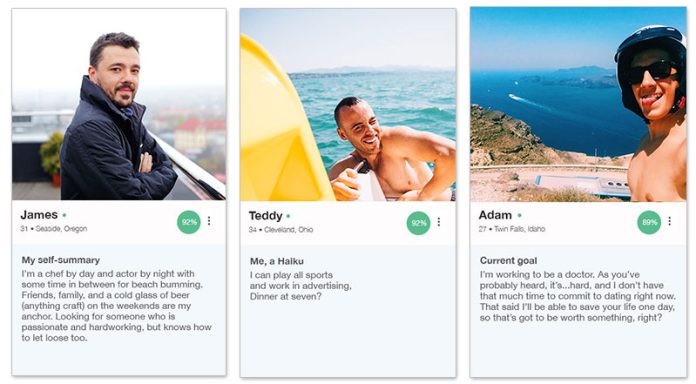Click the name Teddy
The image size is (696, 384).
(x=265, y=216)
